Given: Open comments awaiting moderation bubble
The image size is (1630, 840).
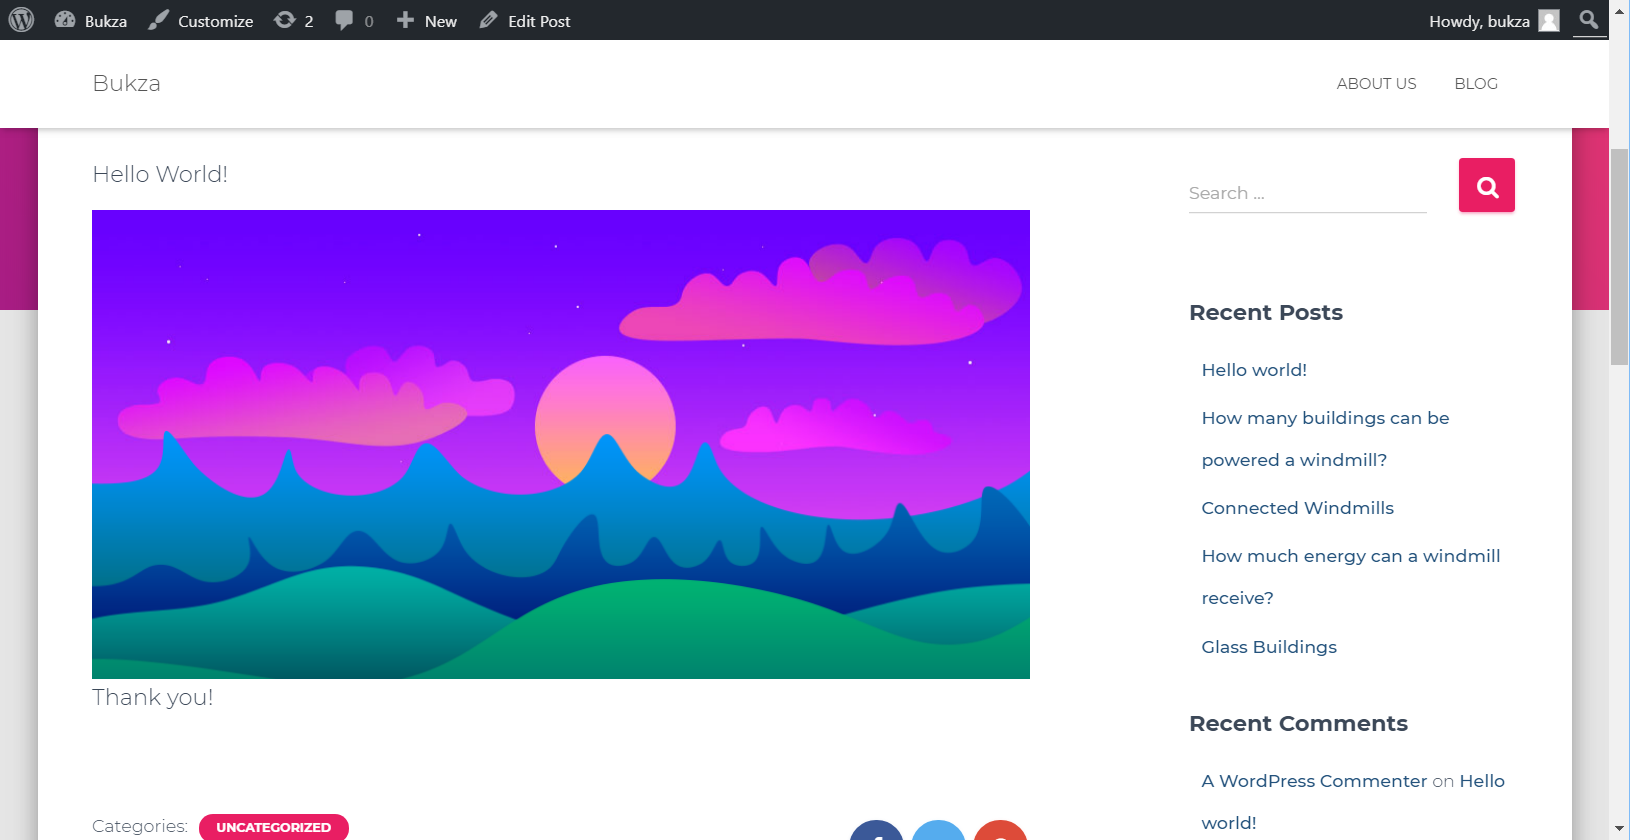Looking at the screenshot, I should pos(354,21).
